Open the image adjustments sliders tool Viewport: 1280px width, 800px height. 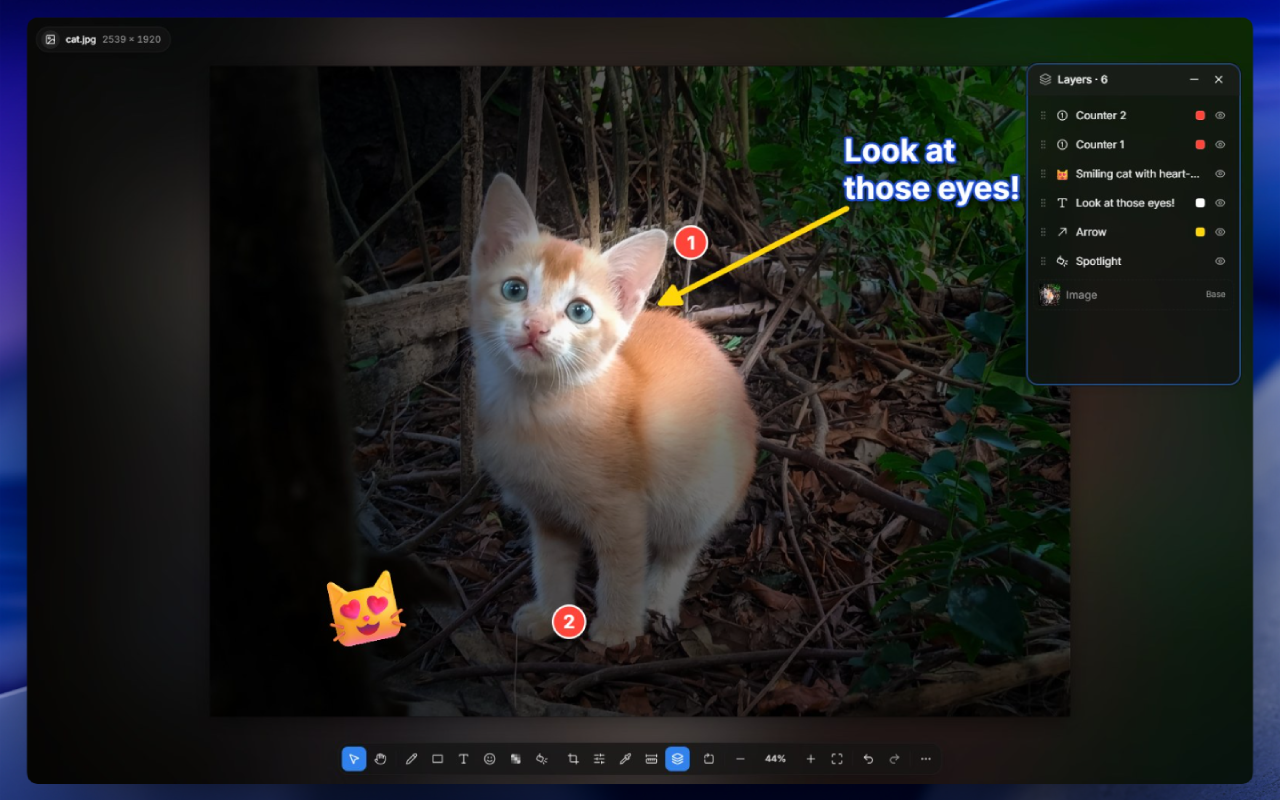(x=599, y=759)
